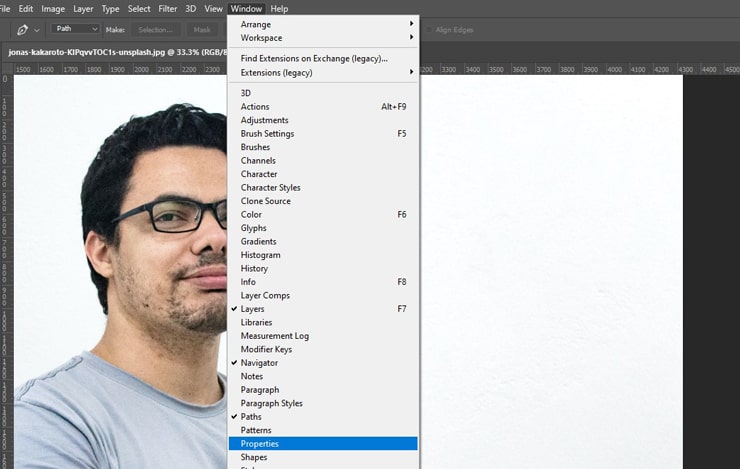Toggle the Layers panel checkmark item

click(253, 309)
